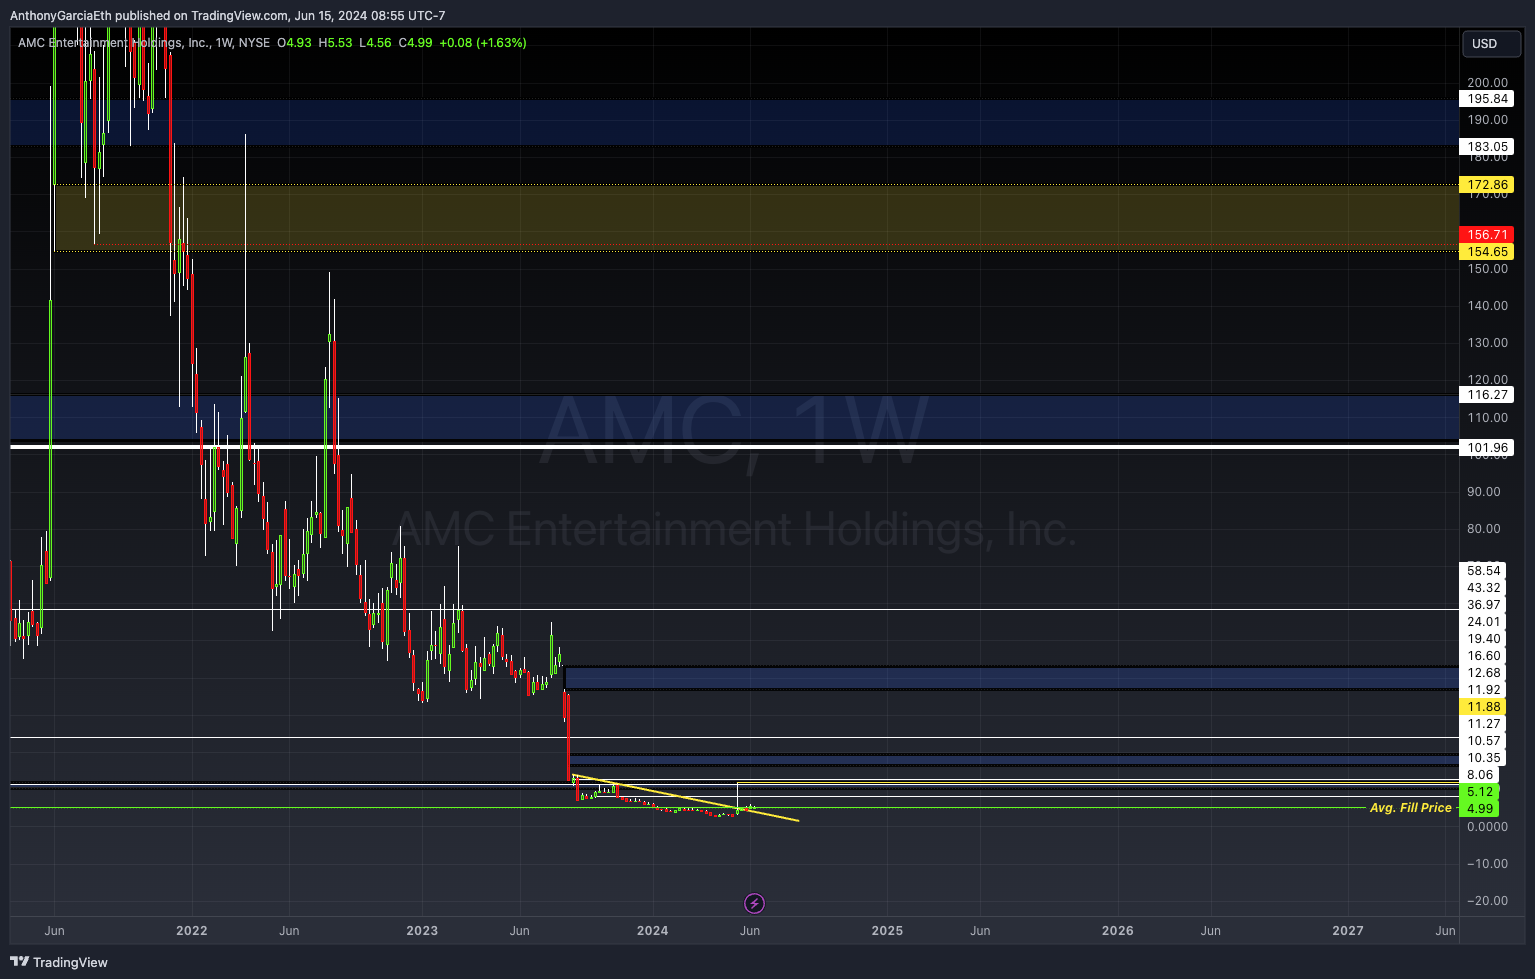The height and width of the screenshot is (979, 1535).
Task: Click the 116.27 price label
Action: [x=1488, y=395]
